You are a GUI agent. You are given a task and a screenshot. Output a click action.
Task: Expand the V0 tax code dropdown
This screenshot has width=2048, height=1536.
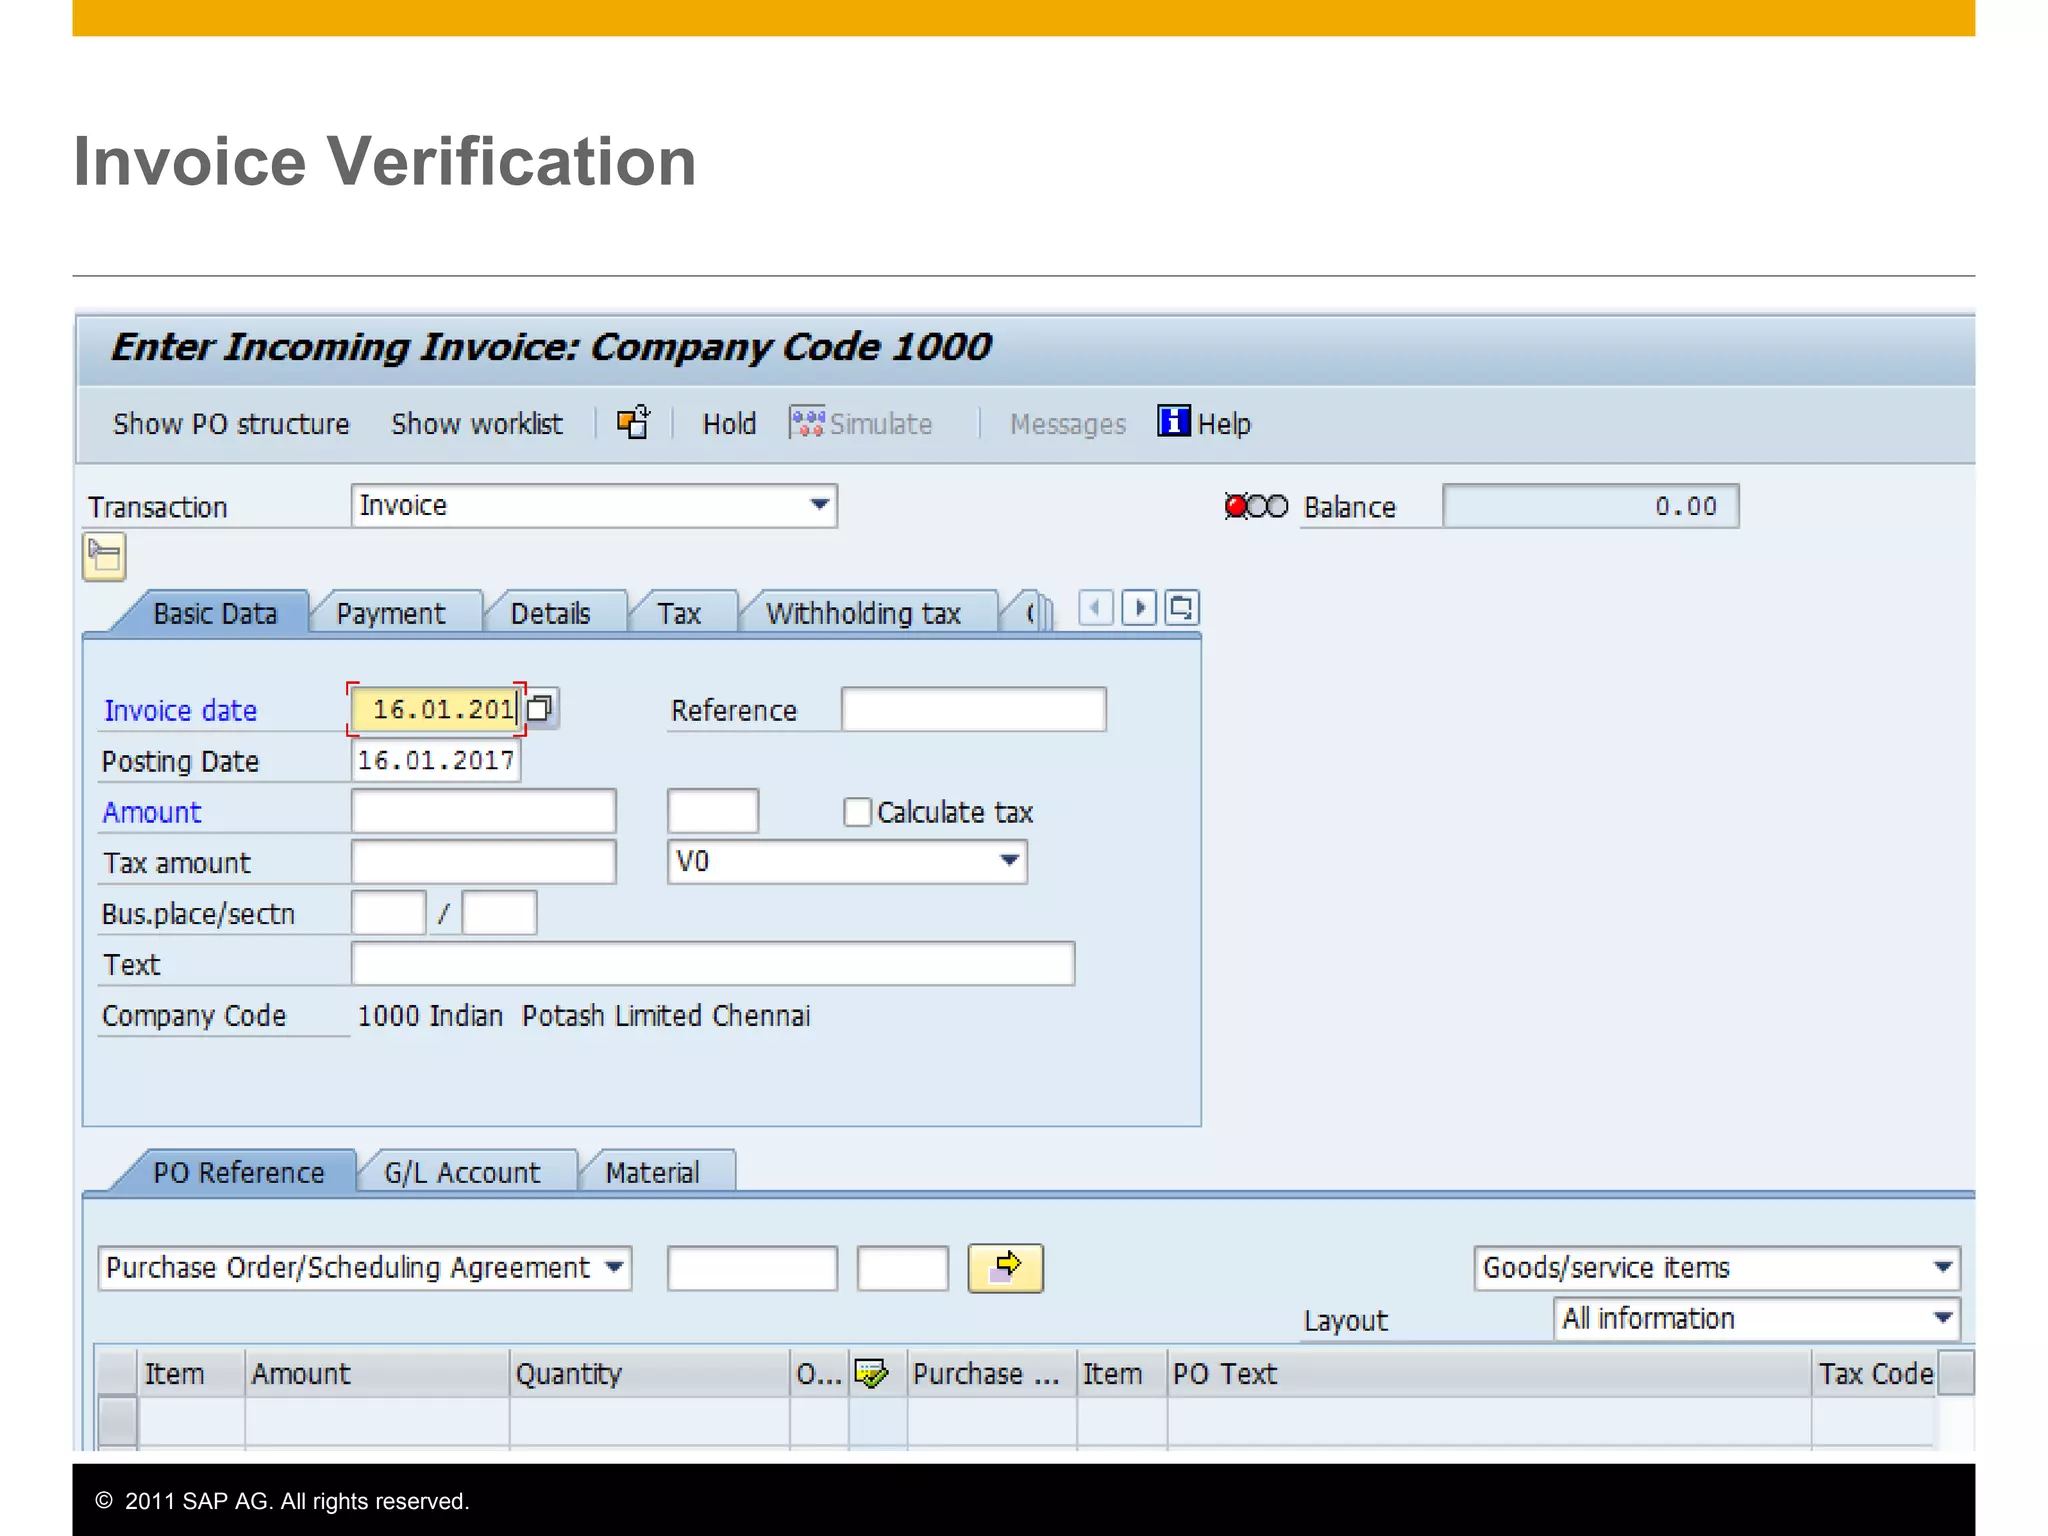pos(1009,861)
